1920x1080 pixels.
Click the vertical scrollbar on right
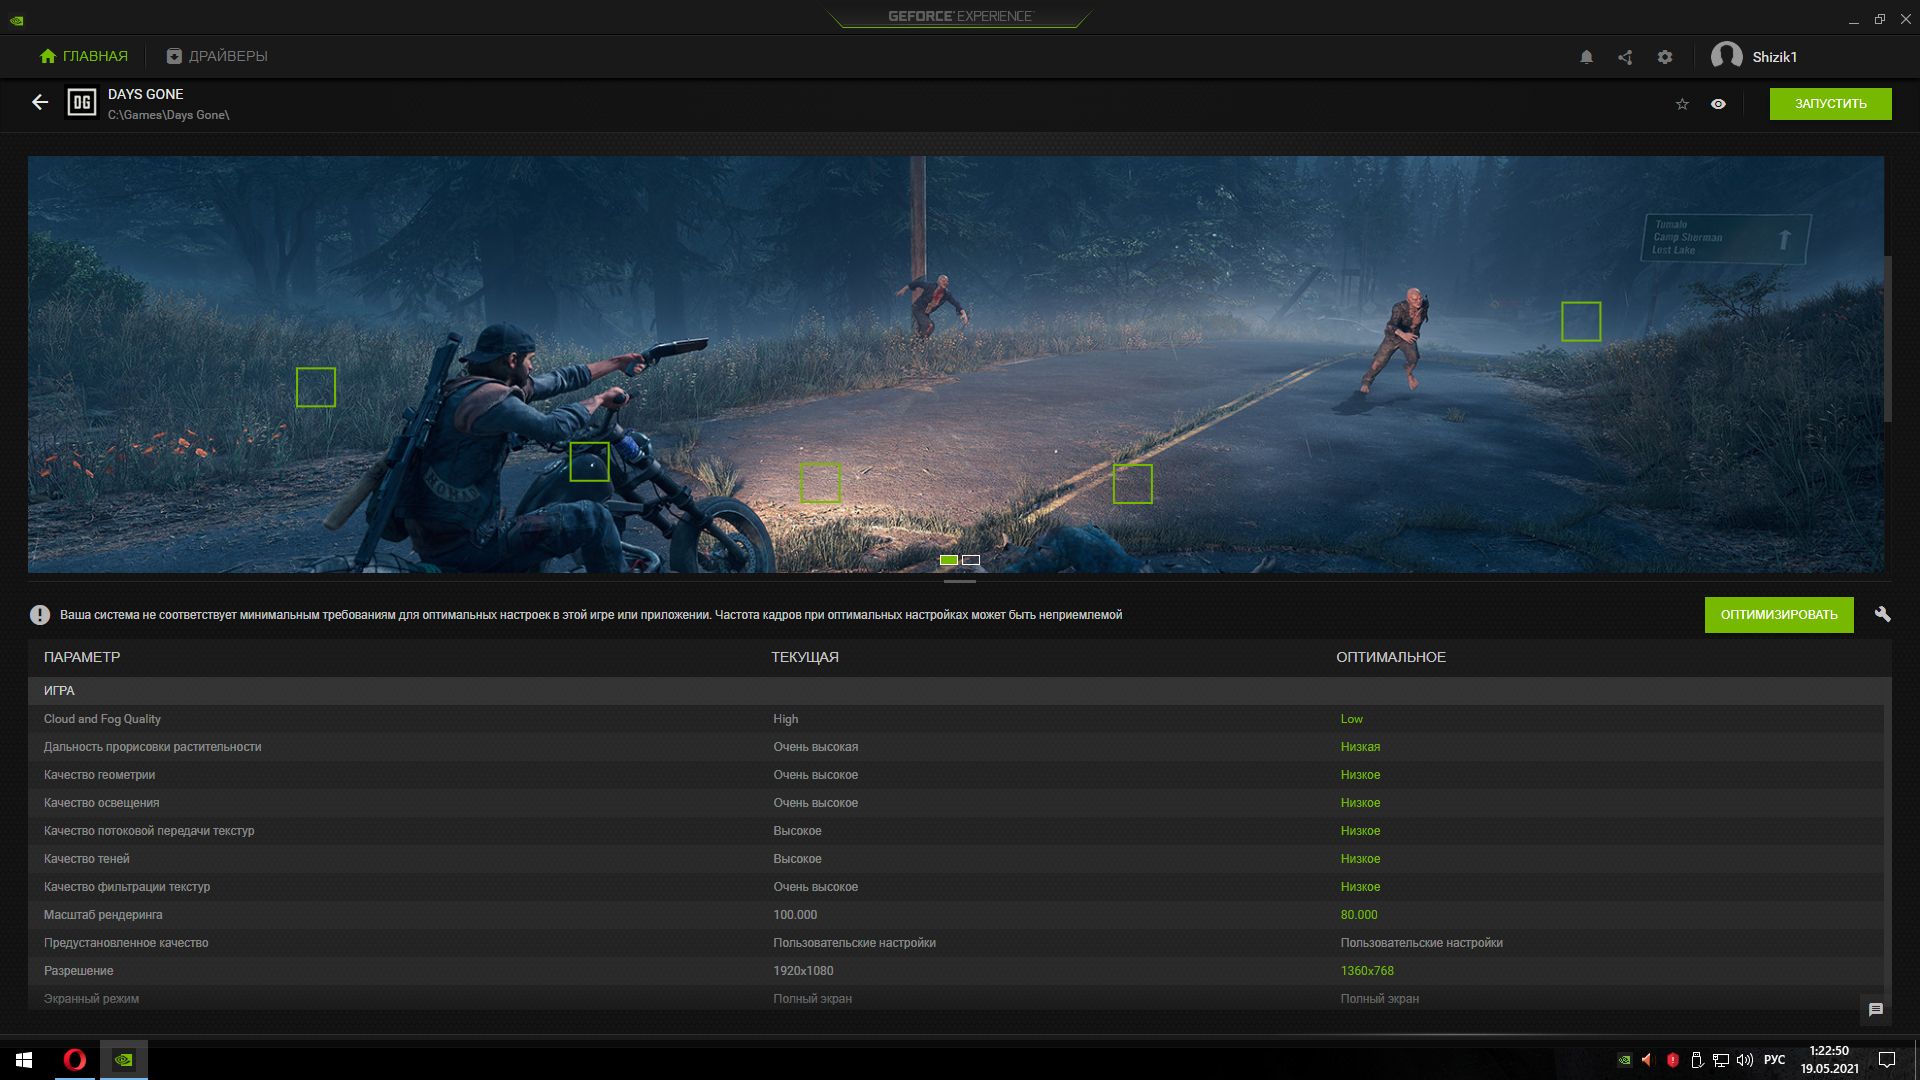(1888, 340)
